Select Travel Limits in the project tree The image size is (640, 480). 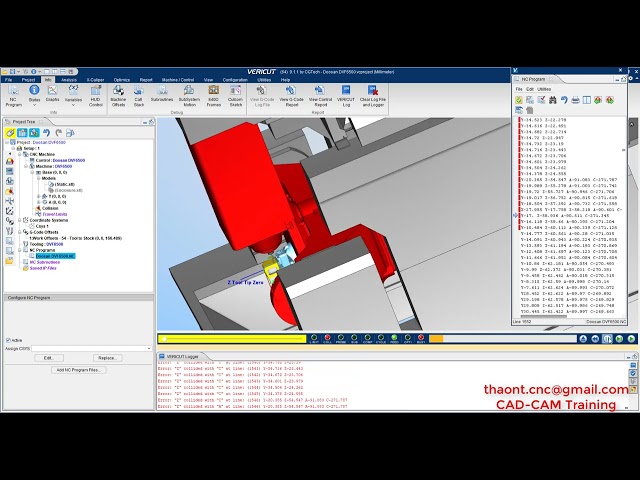pos(54,214)
